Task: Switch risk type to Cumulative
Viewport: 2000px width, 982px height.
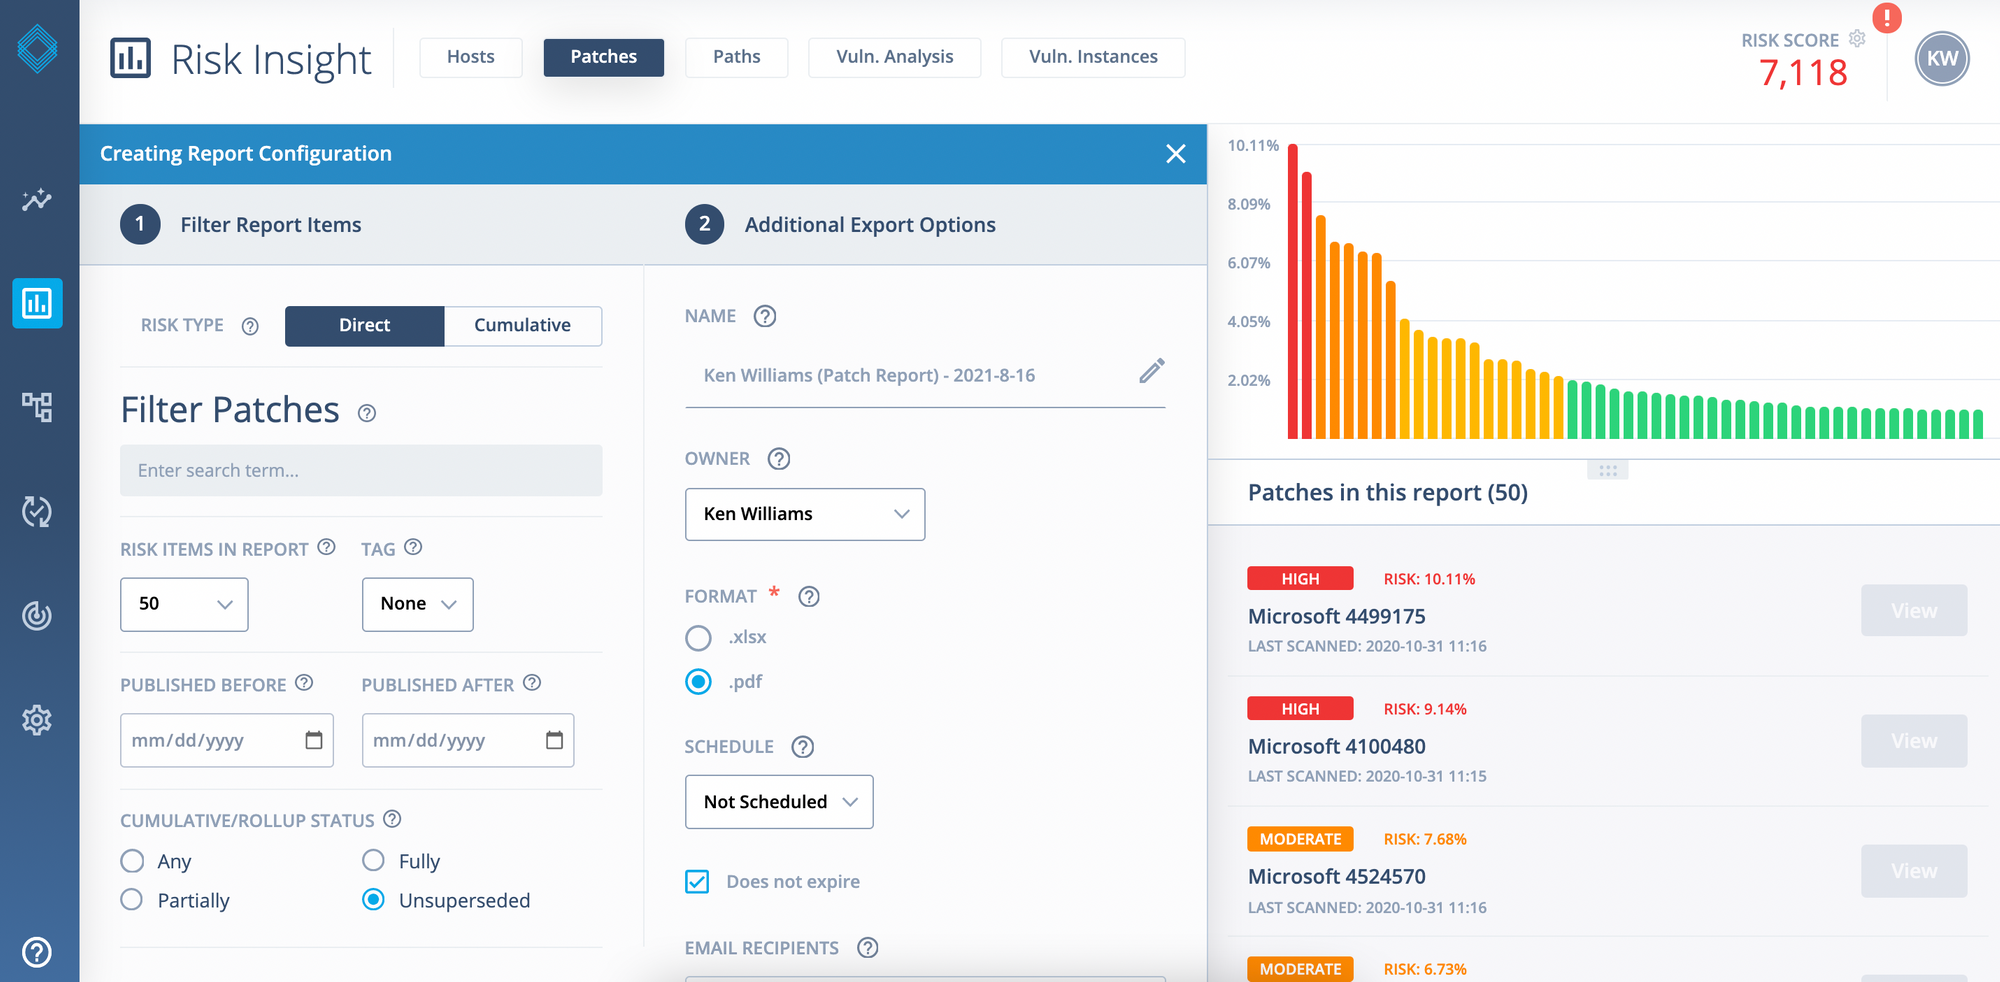Action: [x=522, y=326]
